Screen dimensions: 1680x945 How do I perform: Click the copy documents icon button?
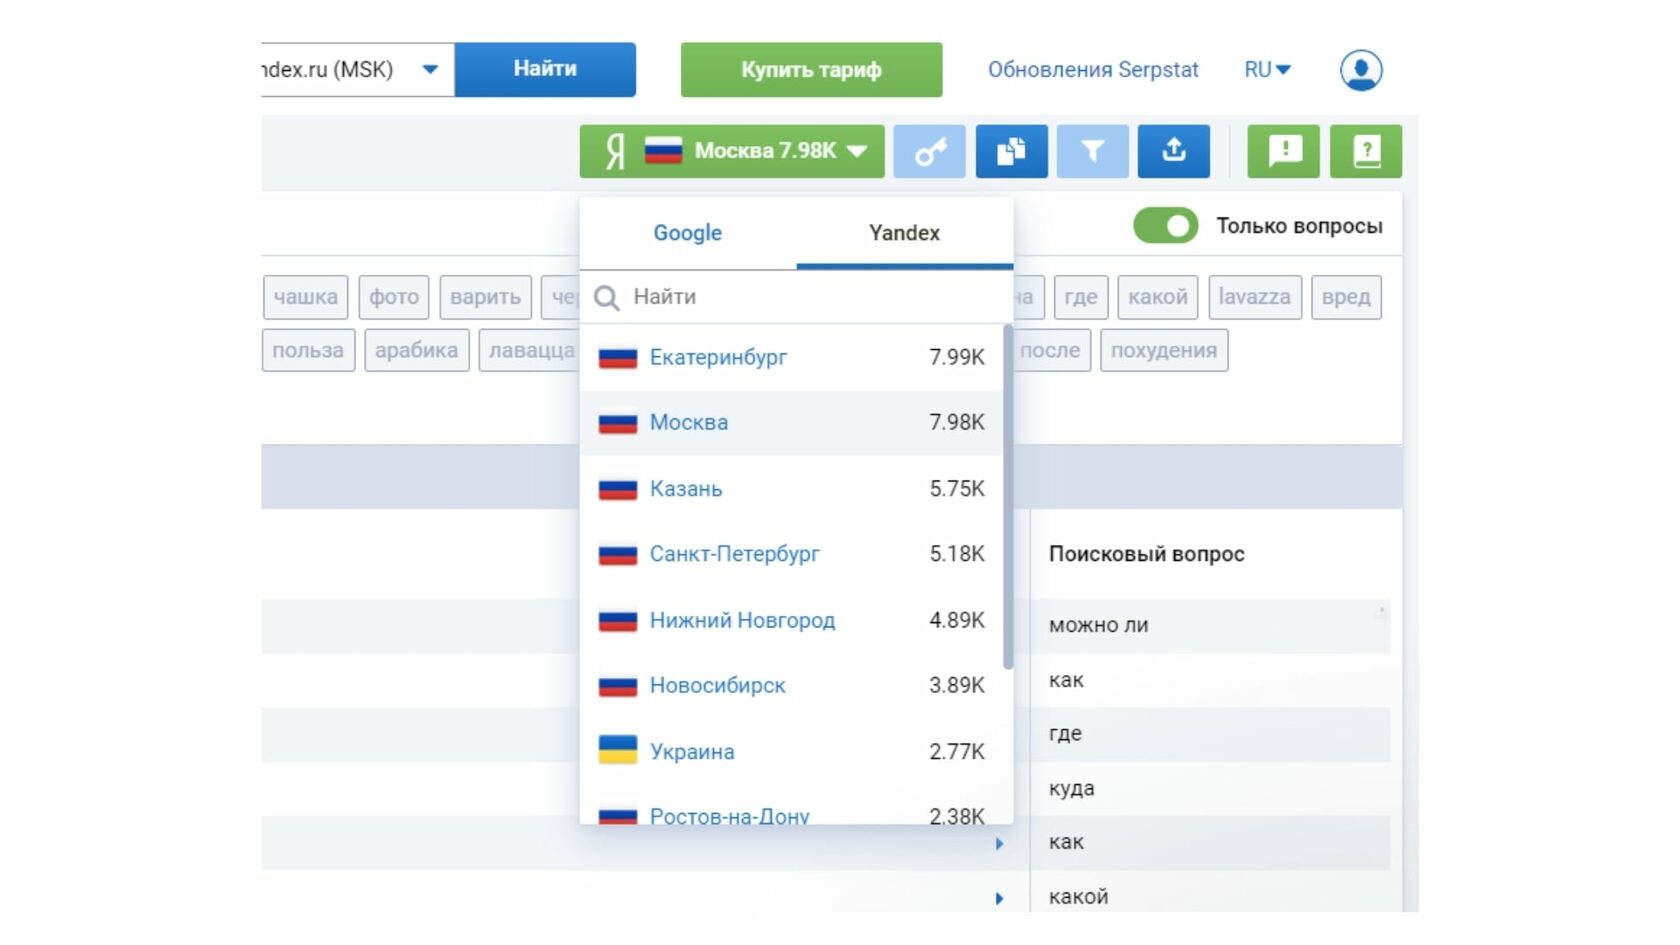[1011, 151]
